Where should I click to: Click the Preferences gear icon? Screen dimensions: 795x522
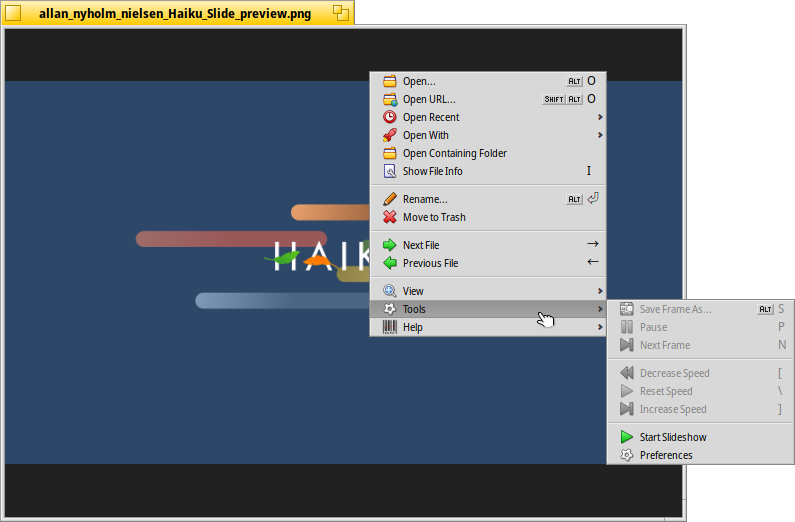627,455
